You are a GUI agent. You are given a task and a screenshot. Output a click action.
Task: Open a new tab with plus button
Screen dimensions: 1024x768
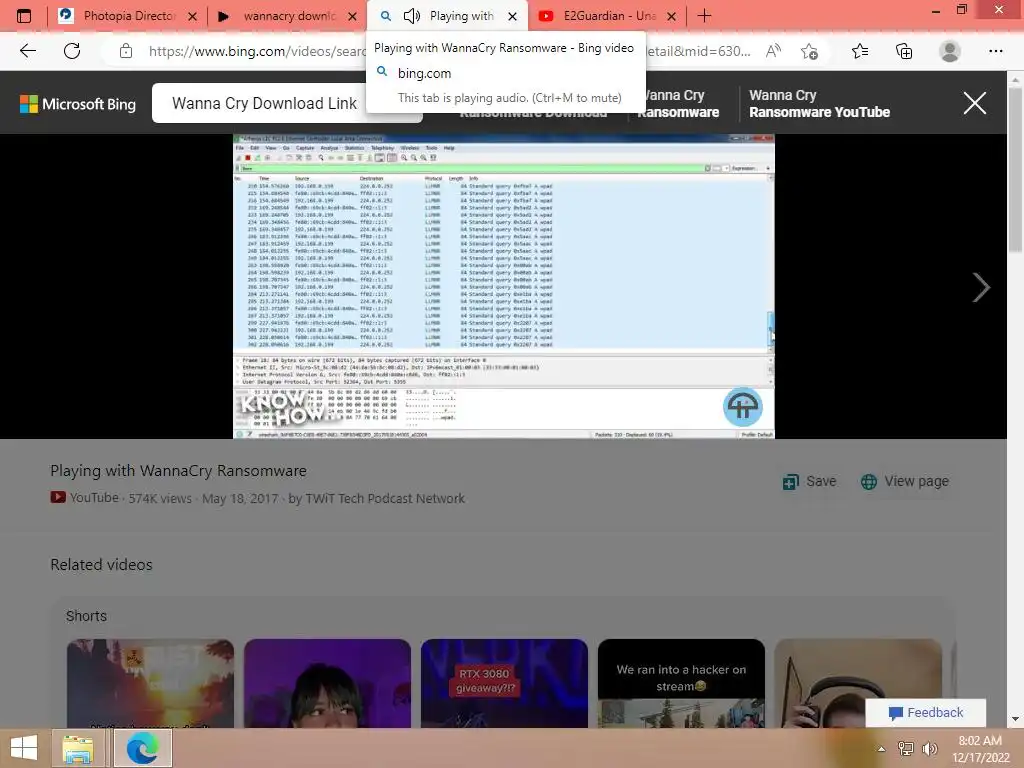pos(704,16)
